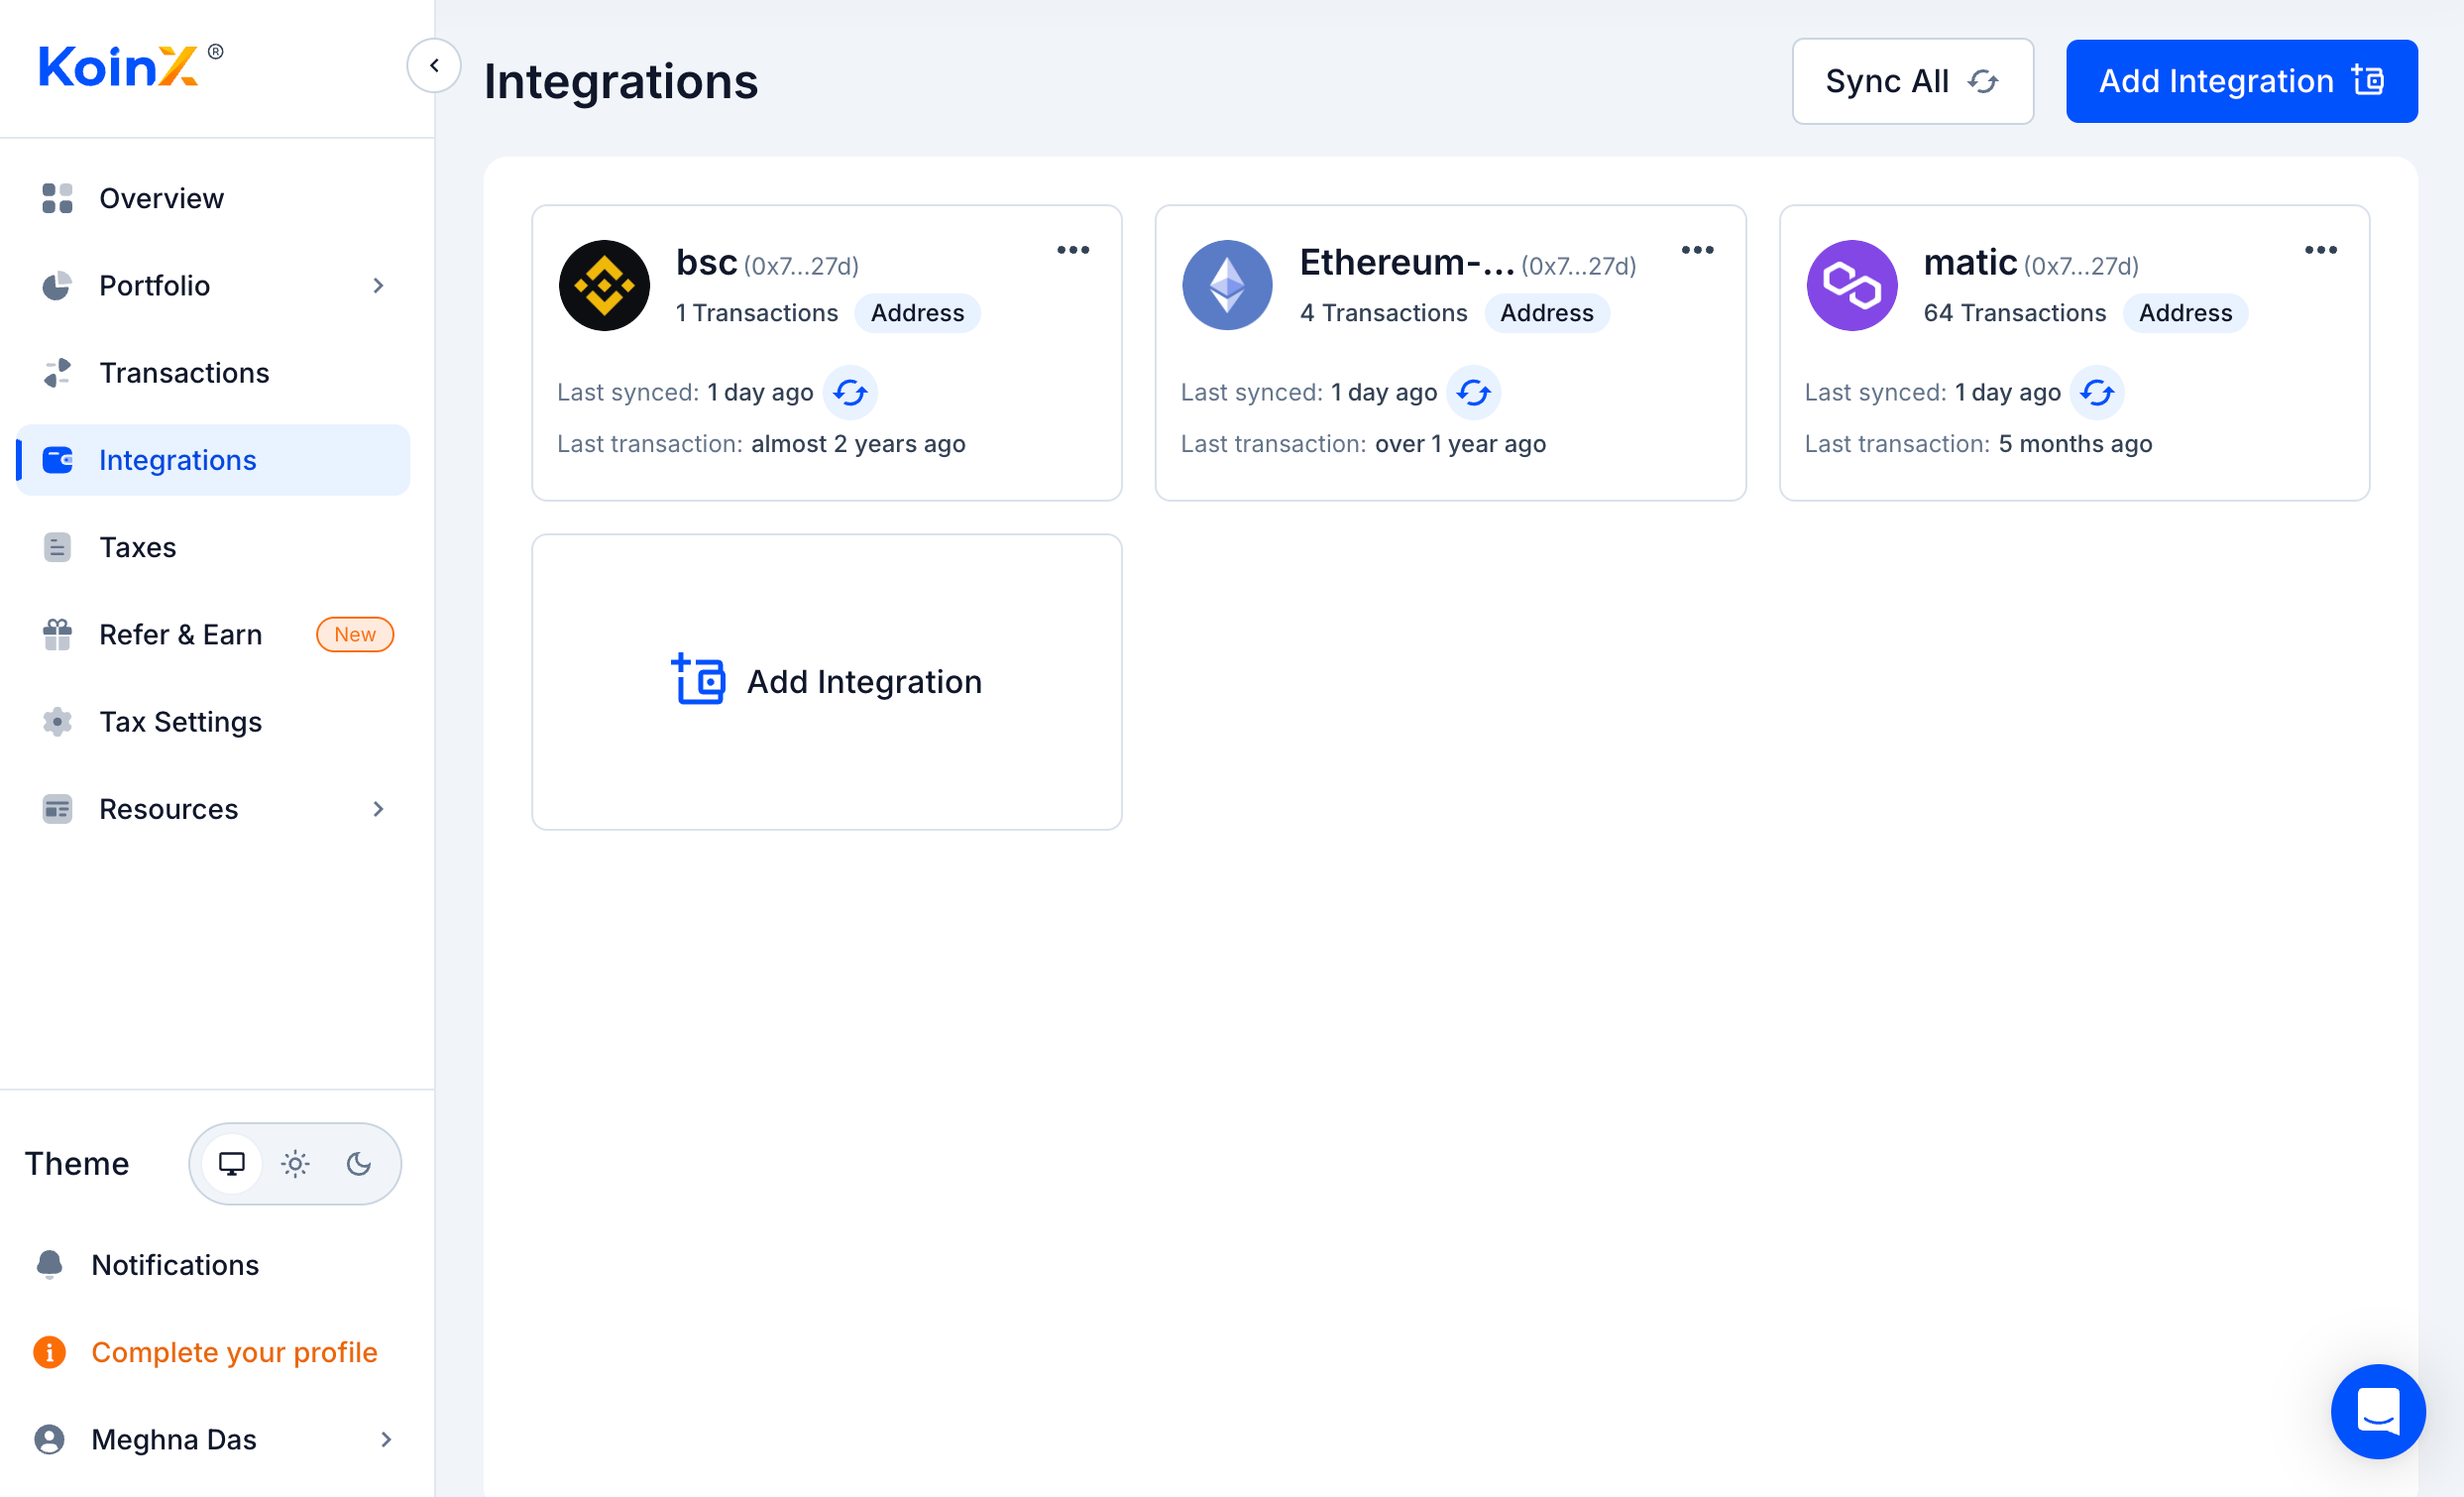2464x1497 pixels.
Task: Resync the Ethereum wallet integration
Action: tap(1473, 392)
